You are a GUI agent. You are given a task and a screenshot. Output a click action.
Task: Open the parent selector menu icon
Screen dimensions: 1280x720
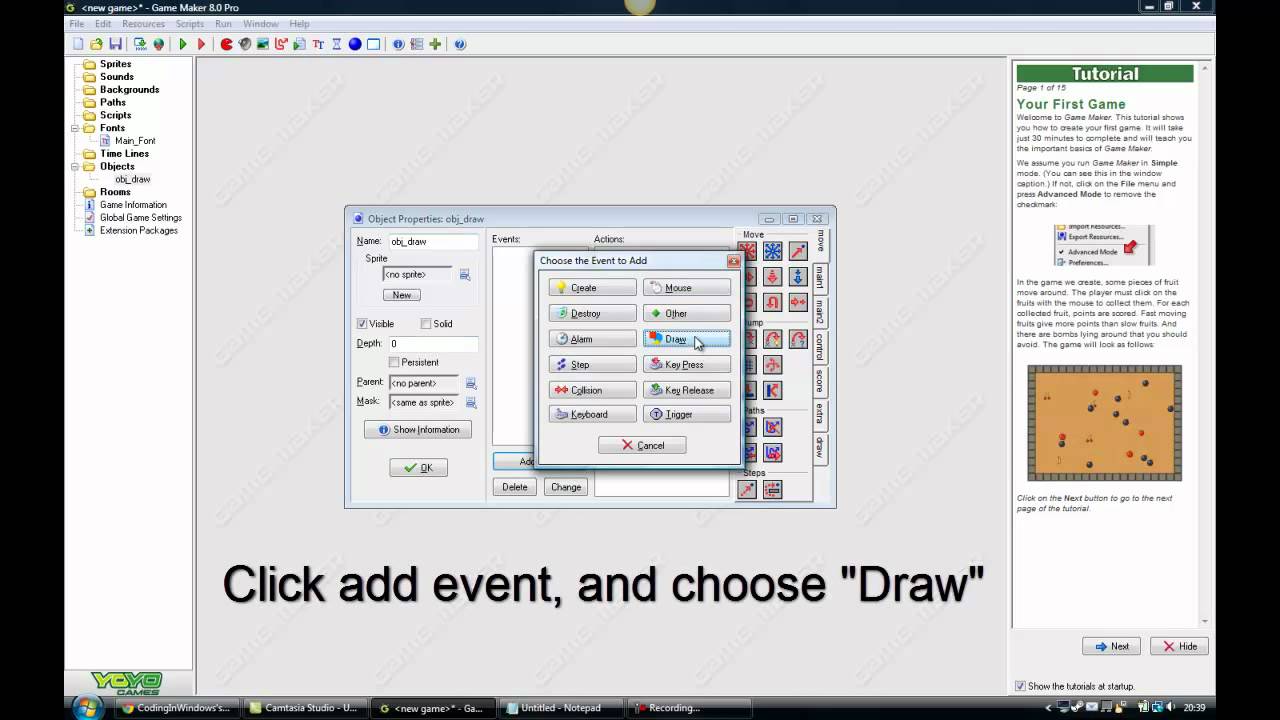471,383
